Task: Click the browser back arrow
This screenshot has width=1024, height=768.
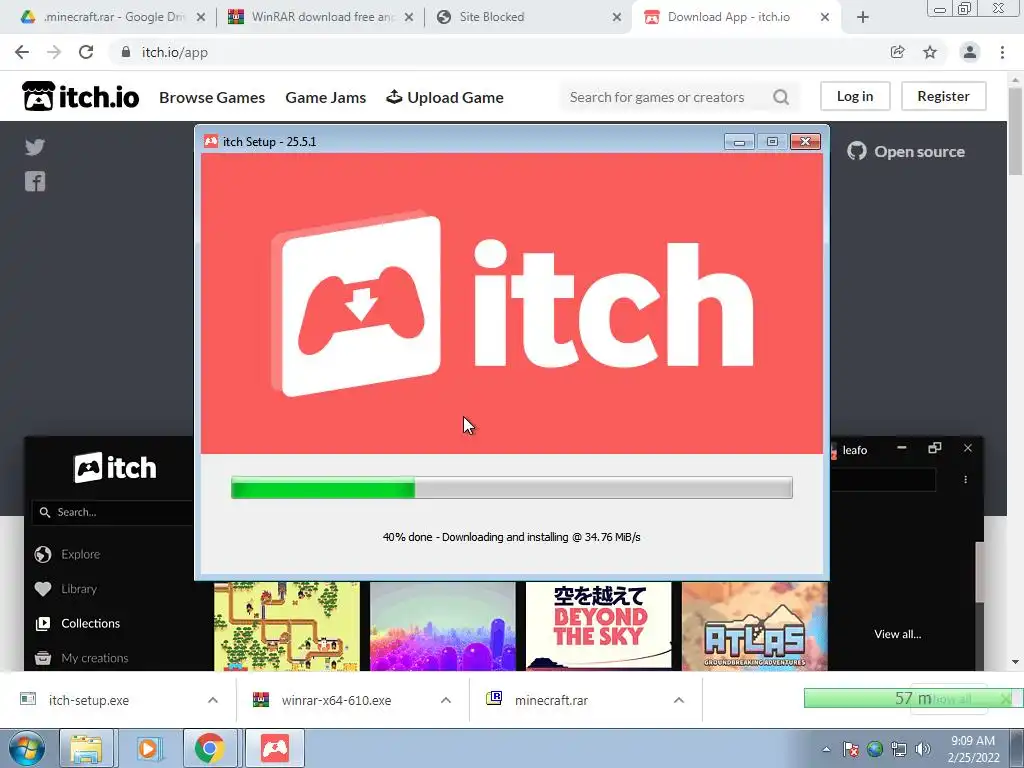Action: (x=22, y=52)
